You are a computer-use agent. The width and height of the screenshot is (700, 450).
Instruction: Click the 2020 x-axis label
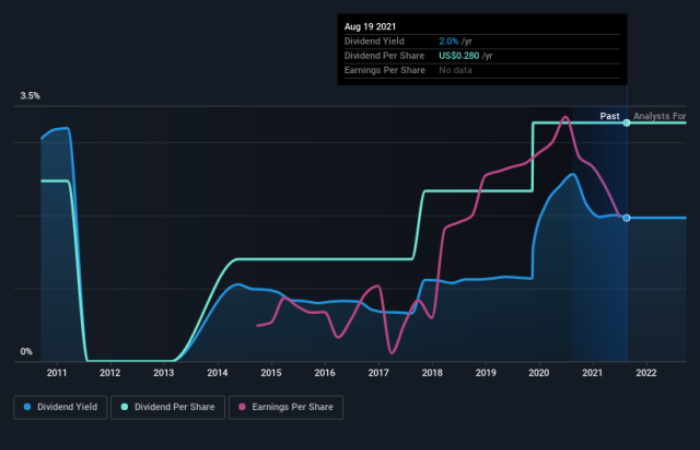coord(539,373)
